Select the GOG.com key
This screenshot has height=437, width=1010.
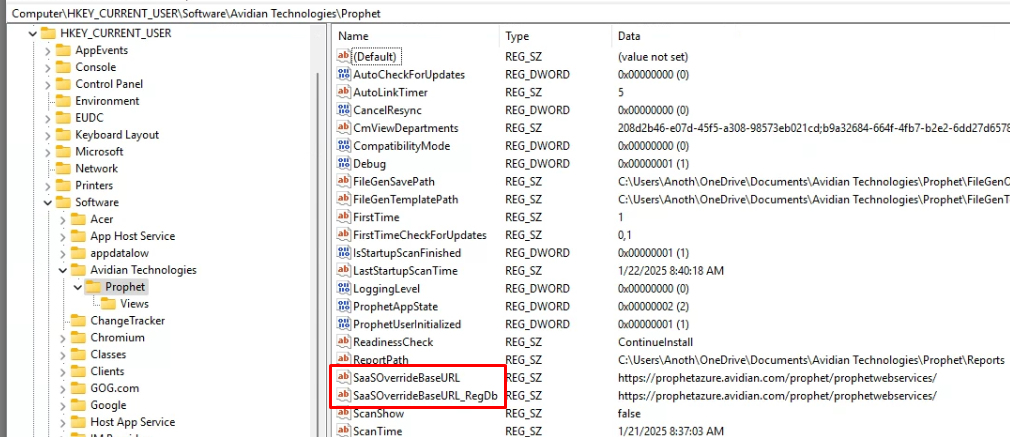(115, 388)
